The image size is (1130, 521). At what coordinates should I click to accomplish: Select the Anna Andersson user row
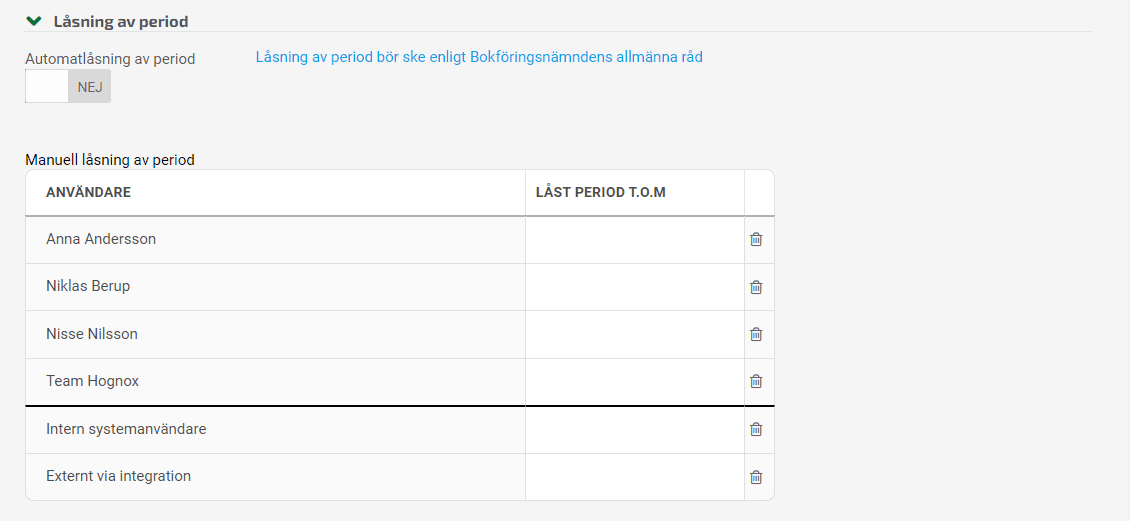tap(275, 240)
